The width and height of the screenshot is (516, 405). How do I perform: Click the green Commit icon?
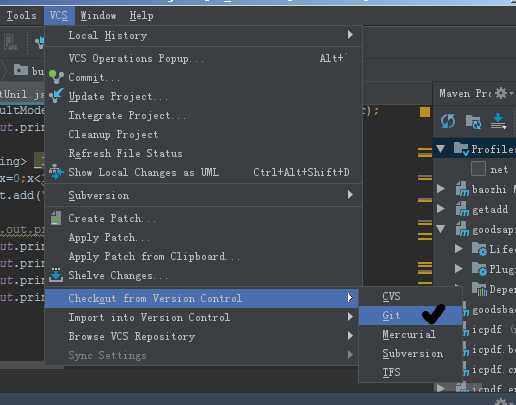[x=56, y=77]
